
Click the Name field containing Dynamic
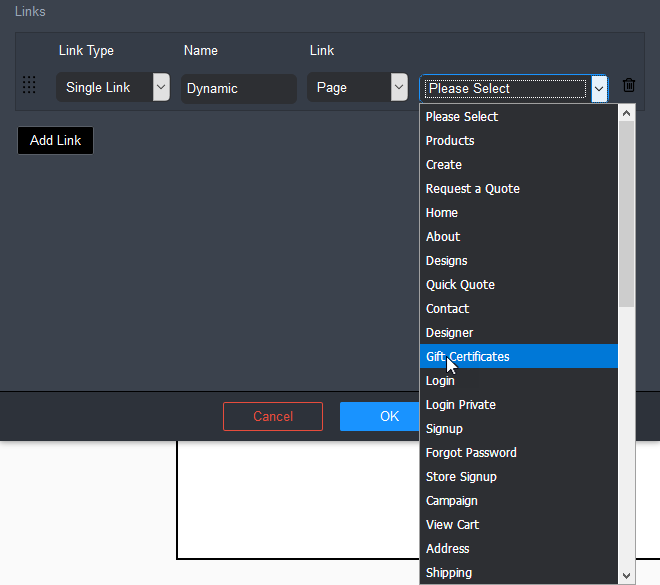[x=239, y=88]
